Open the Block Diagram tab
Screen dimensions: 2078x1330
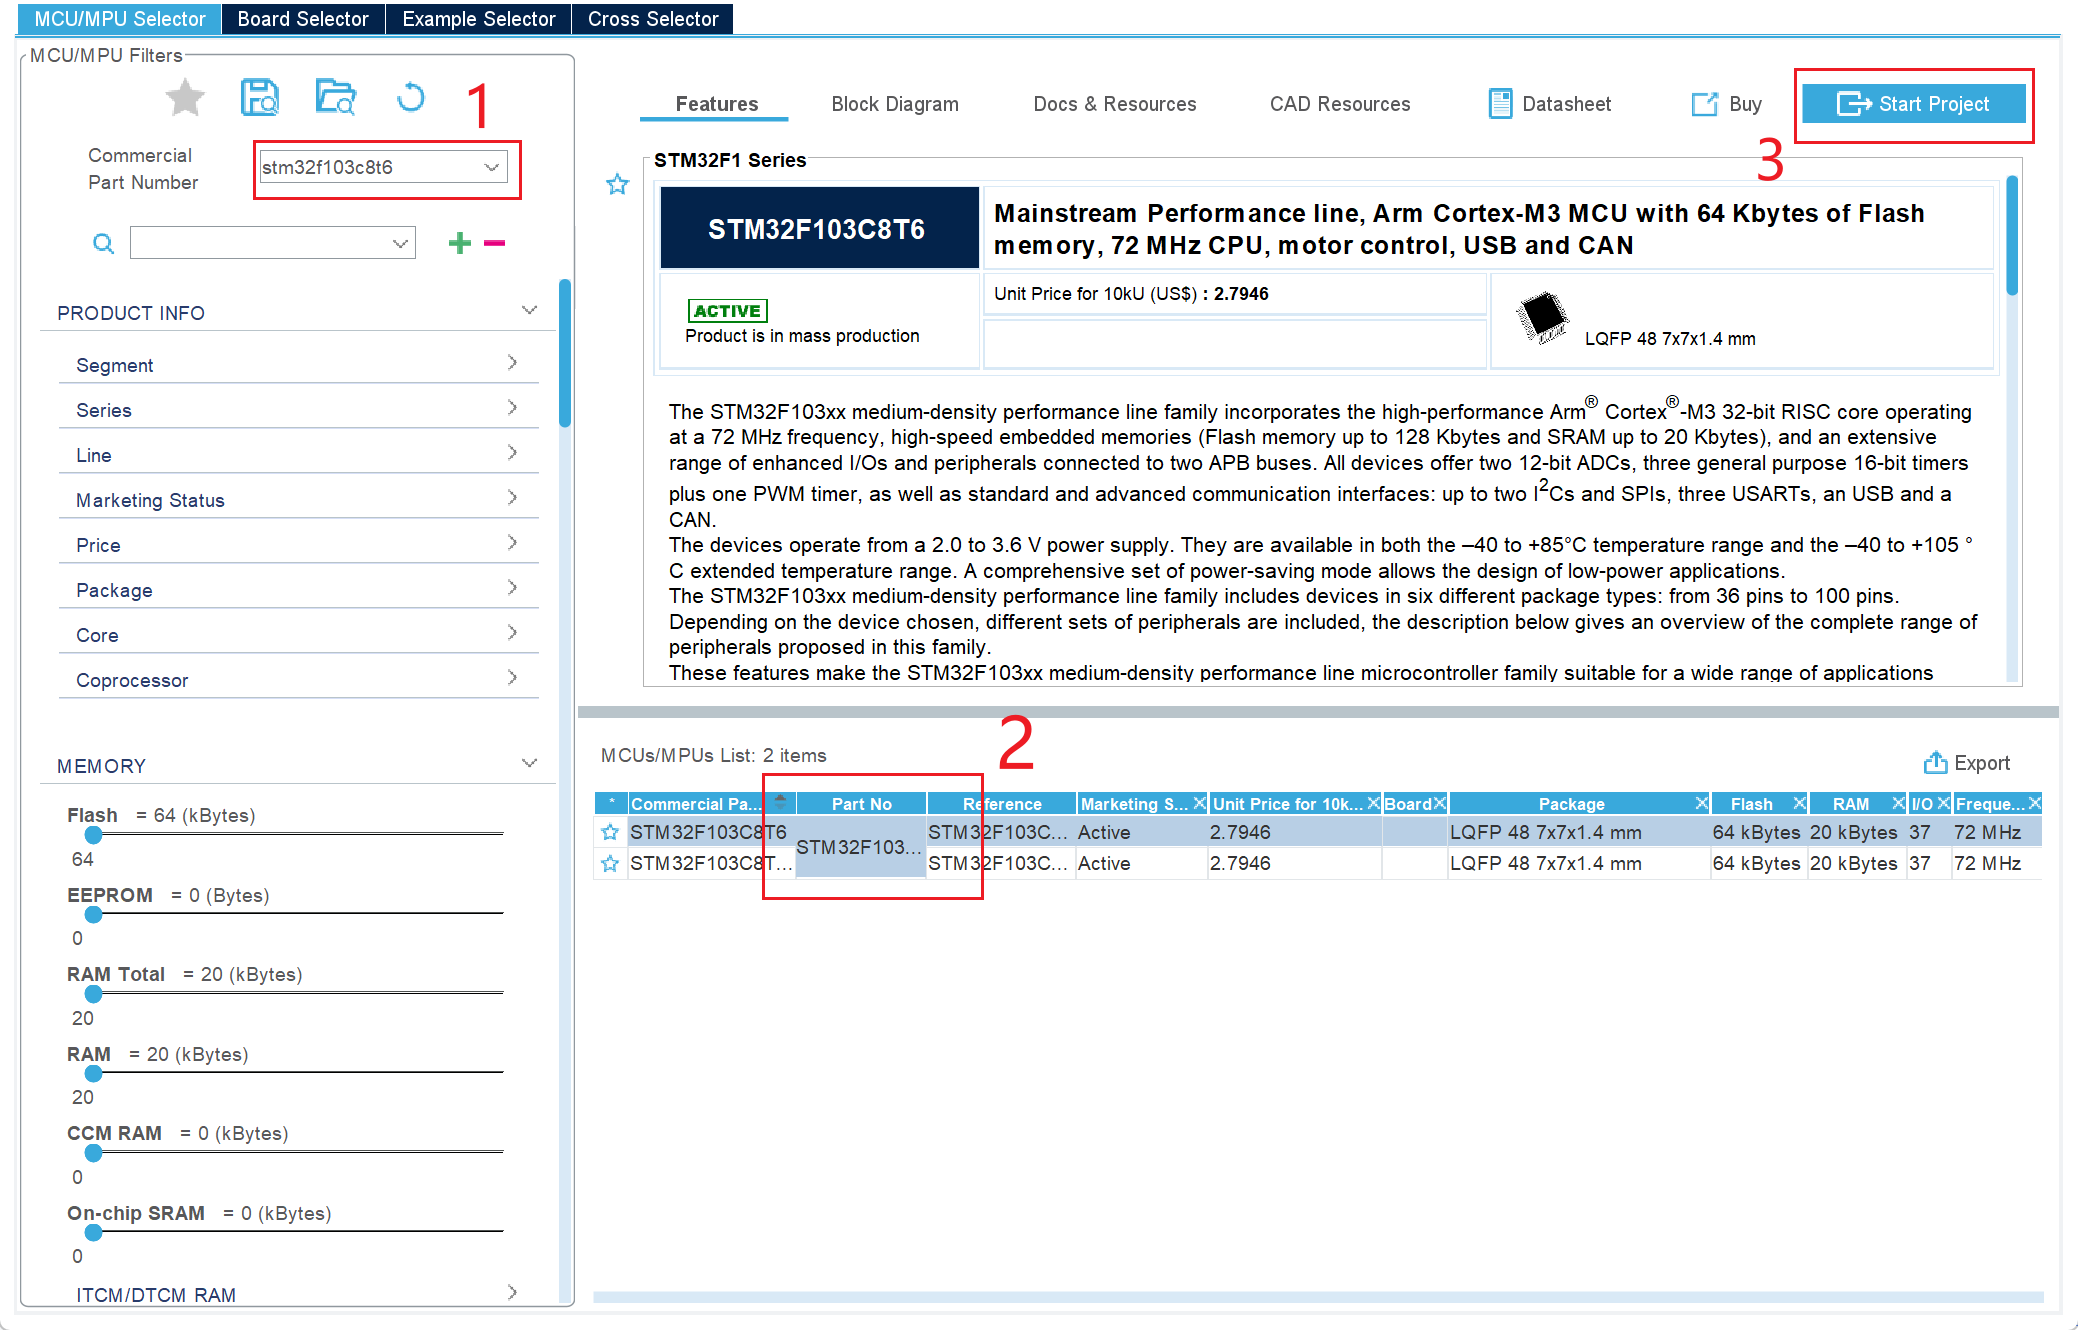coord(894,104)
